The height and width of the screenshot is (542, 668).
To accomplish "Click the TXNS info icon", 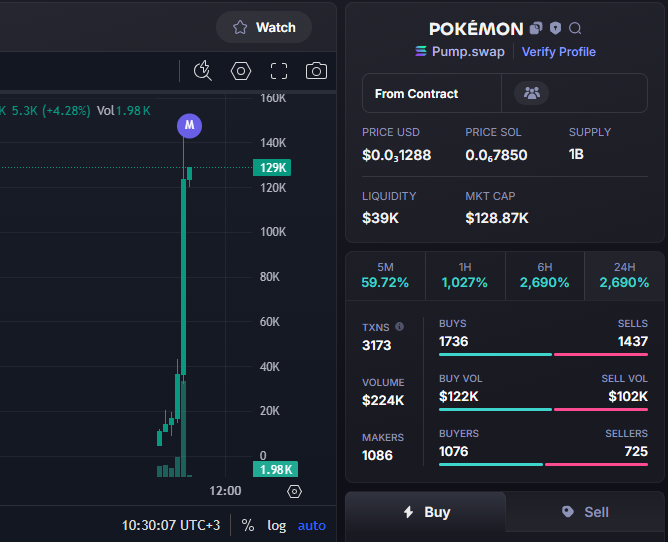I will [x=399, y=326].
